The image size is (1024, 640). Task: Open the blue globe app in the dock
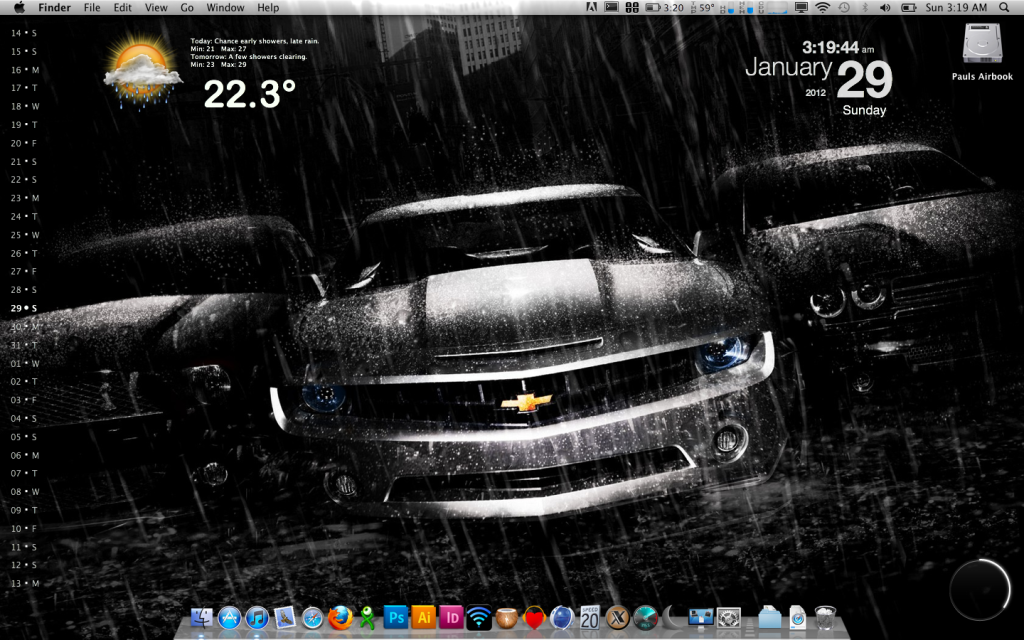pyautogui.click(x=562, y=617)
